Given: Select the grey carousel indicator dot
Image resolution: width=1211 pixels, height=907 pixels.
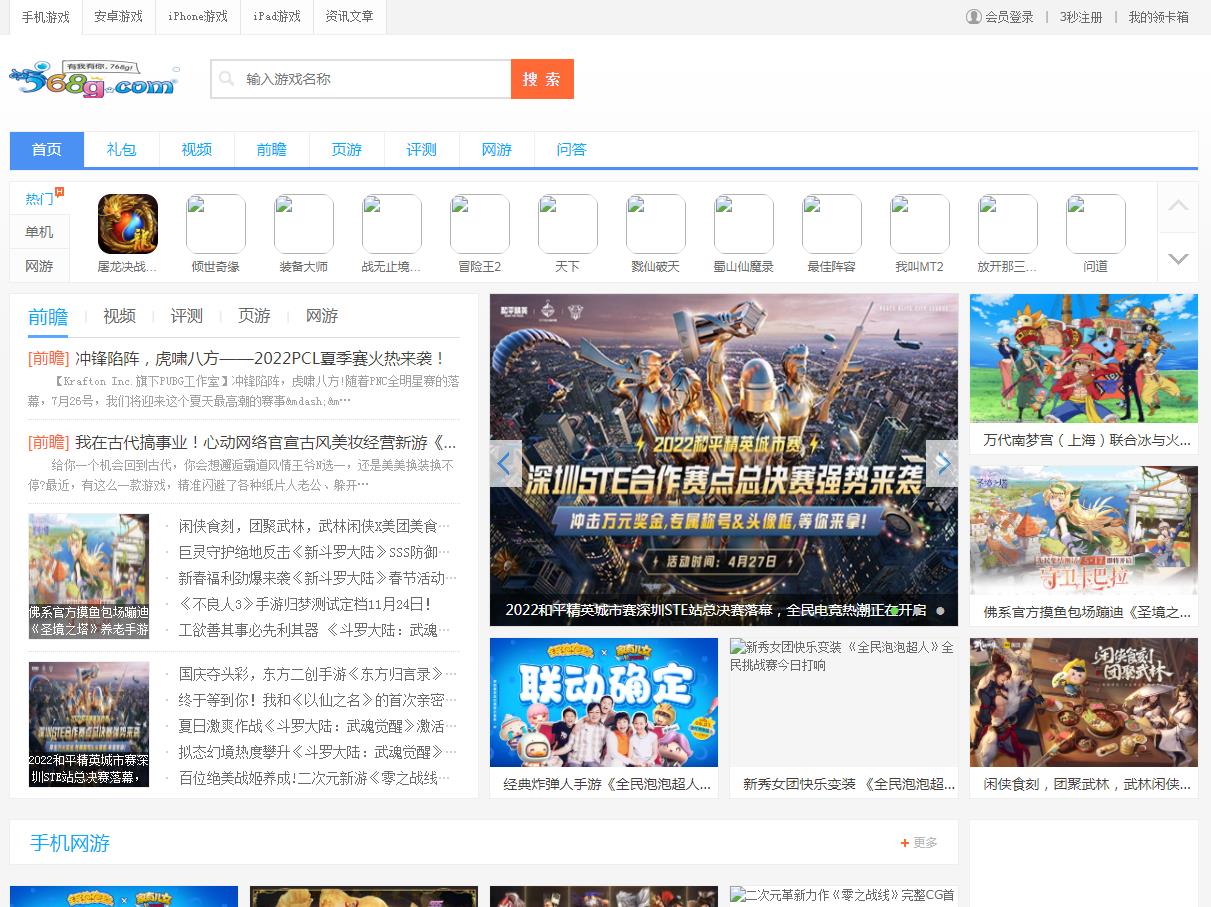Looking at the screenshot, I should click(940, 610).
